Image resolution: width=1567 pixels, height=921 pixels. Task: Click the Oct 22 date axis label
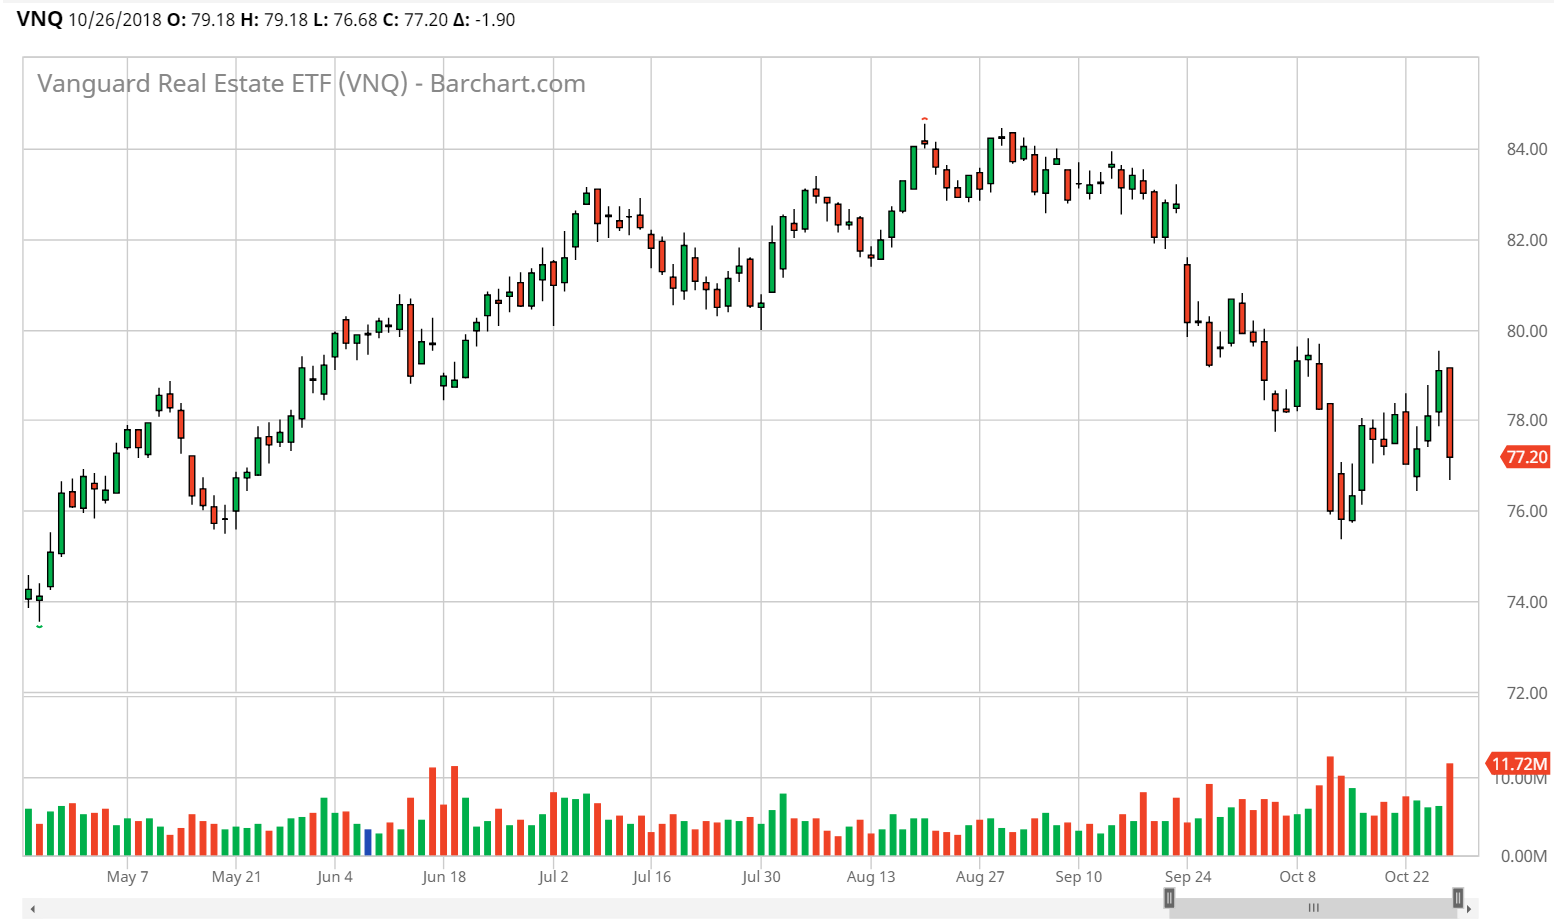click(x=1407, y=877)
